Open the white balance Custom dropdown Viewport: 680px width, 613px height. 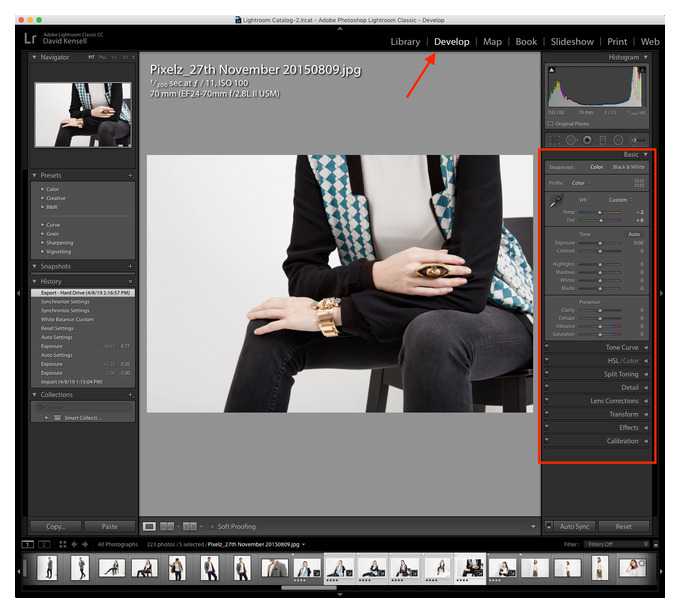(619, 199)
